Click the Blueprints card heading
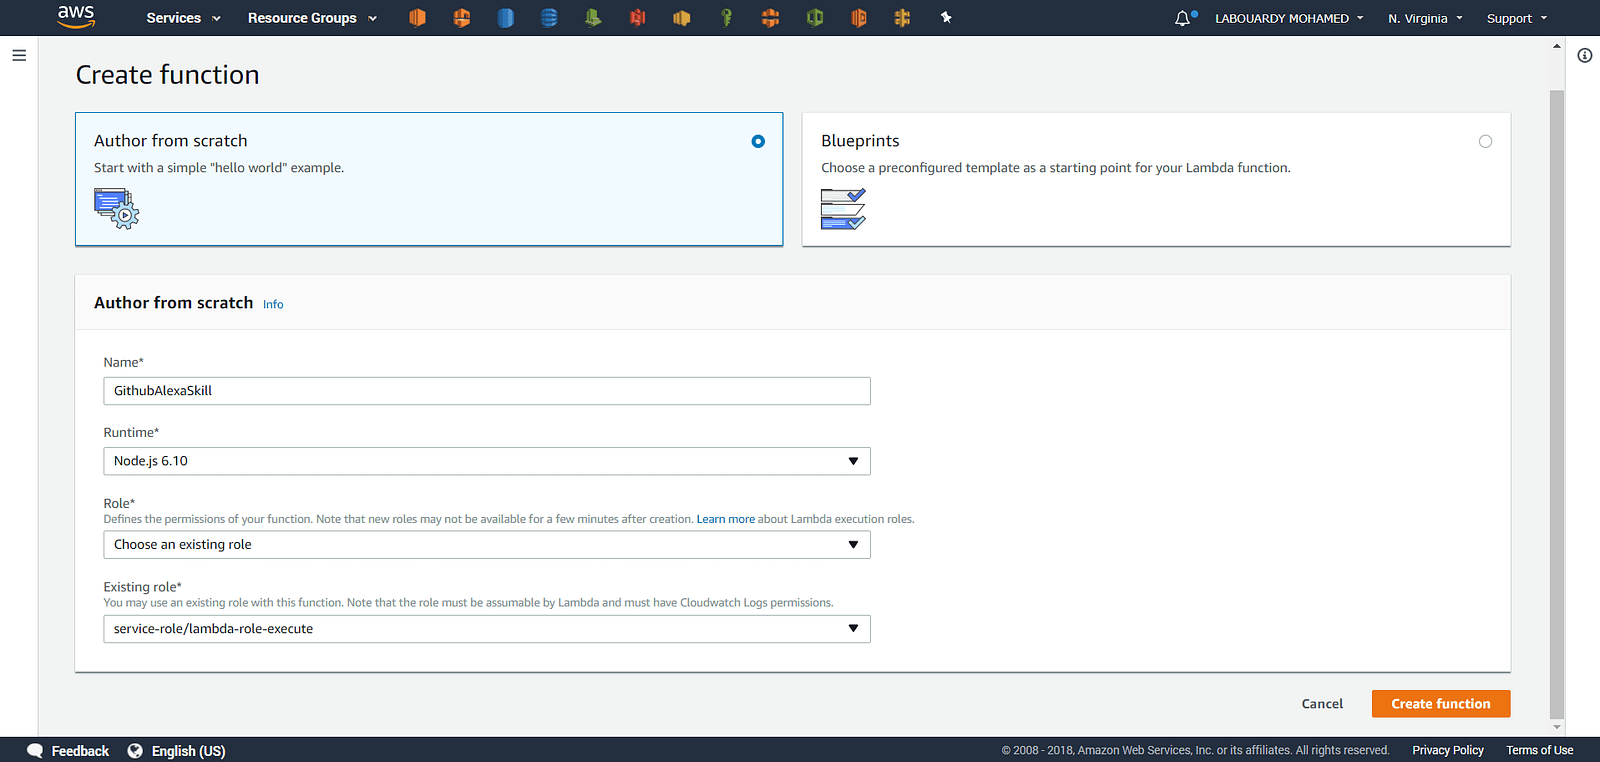Screen dimensions: 1600x762 [860, 141]
